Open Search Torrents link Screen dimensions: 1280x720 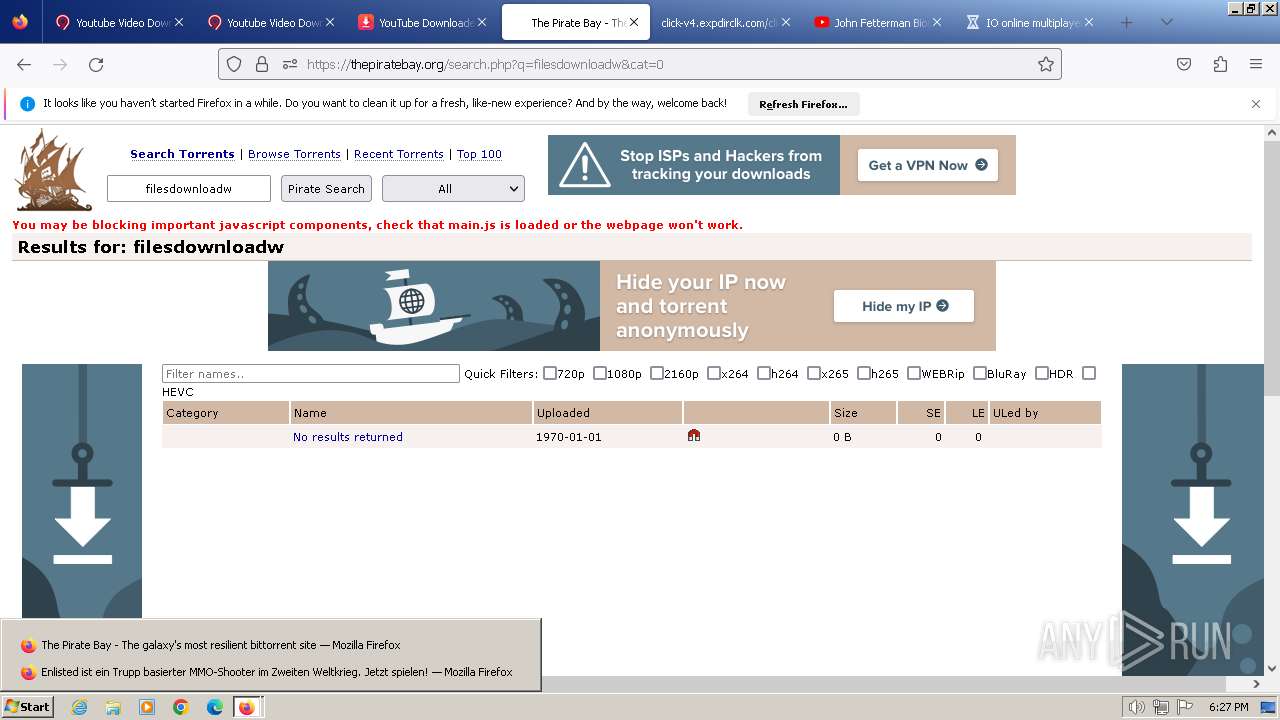pyautogui.click(x=182, y=154)
